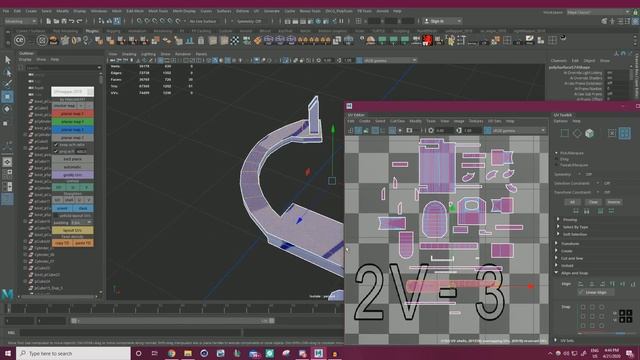The width and height of the screenshot is (640, 360).
Task: Open the Modeling menu set dropdown
Action: click(x=20, y=21)
